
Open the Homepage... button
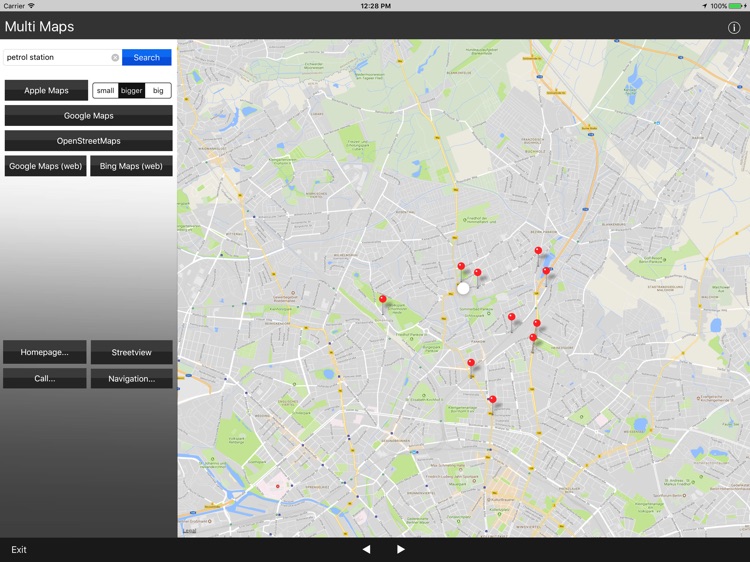coord(44,353)
